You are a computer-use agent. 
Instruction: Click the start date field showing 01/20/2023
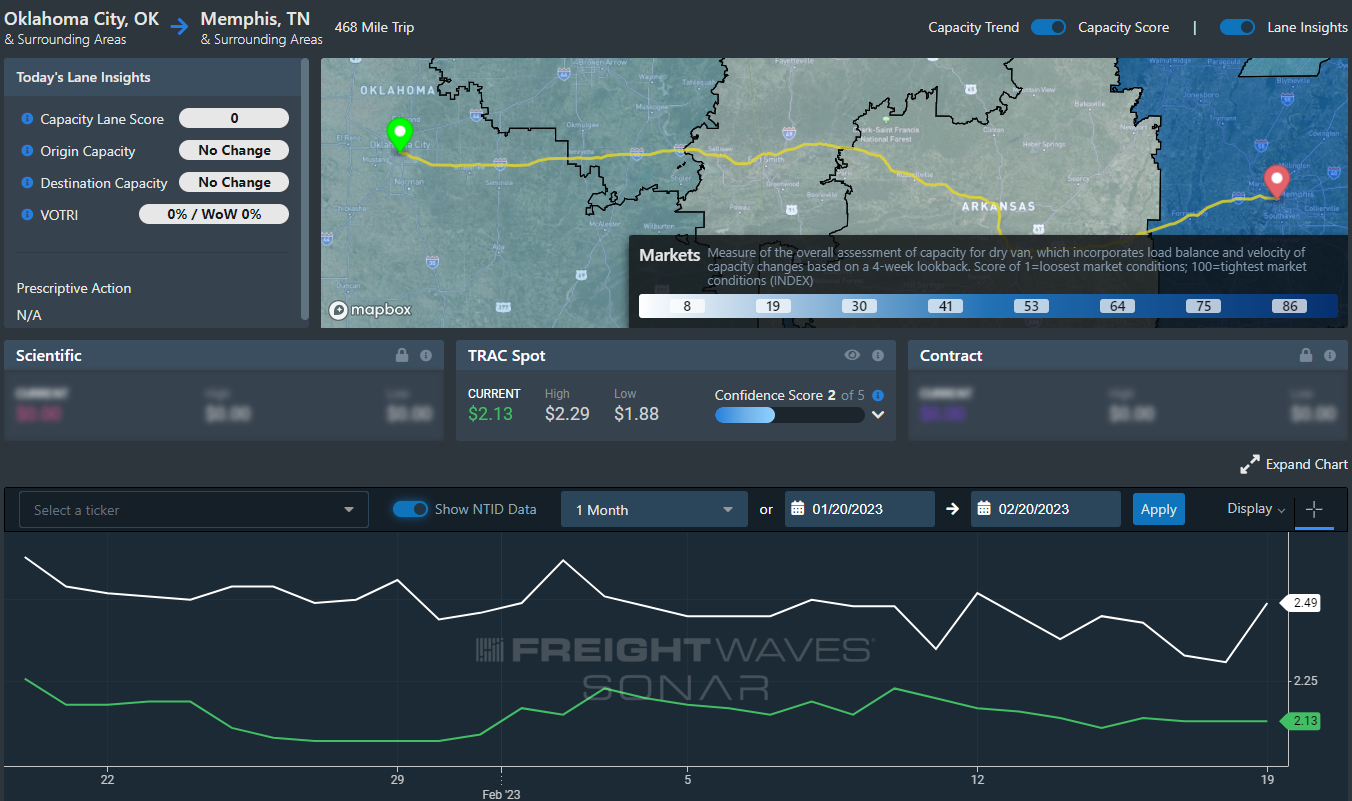pos(860,509)
